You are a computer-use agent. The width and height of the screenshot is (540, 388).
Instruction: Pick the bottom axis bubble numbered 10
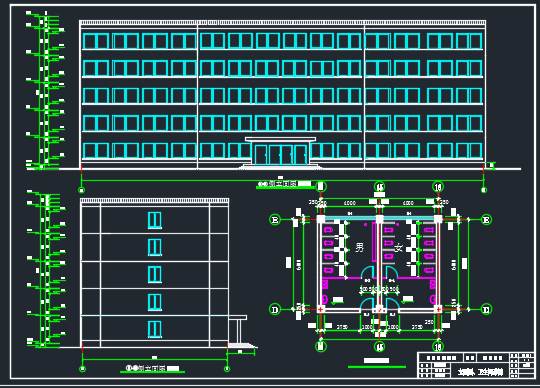click(438, 346)
